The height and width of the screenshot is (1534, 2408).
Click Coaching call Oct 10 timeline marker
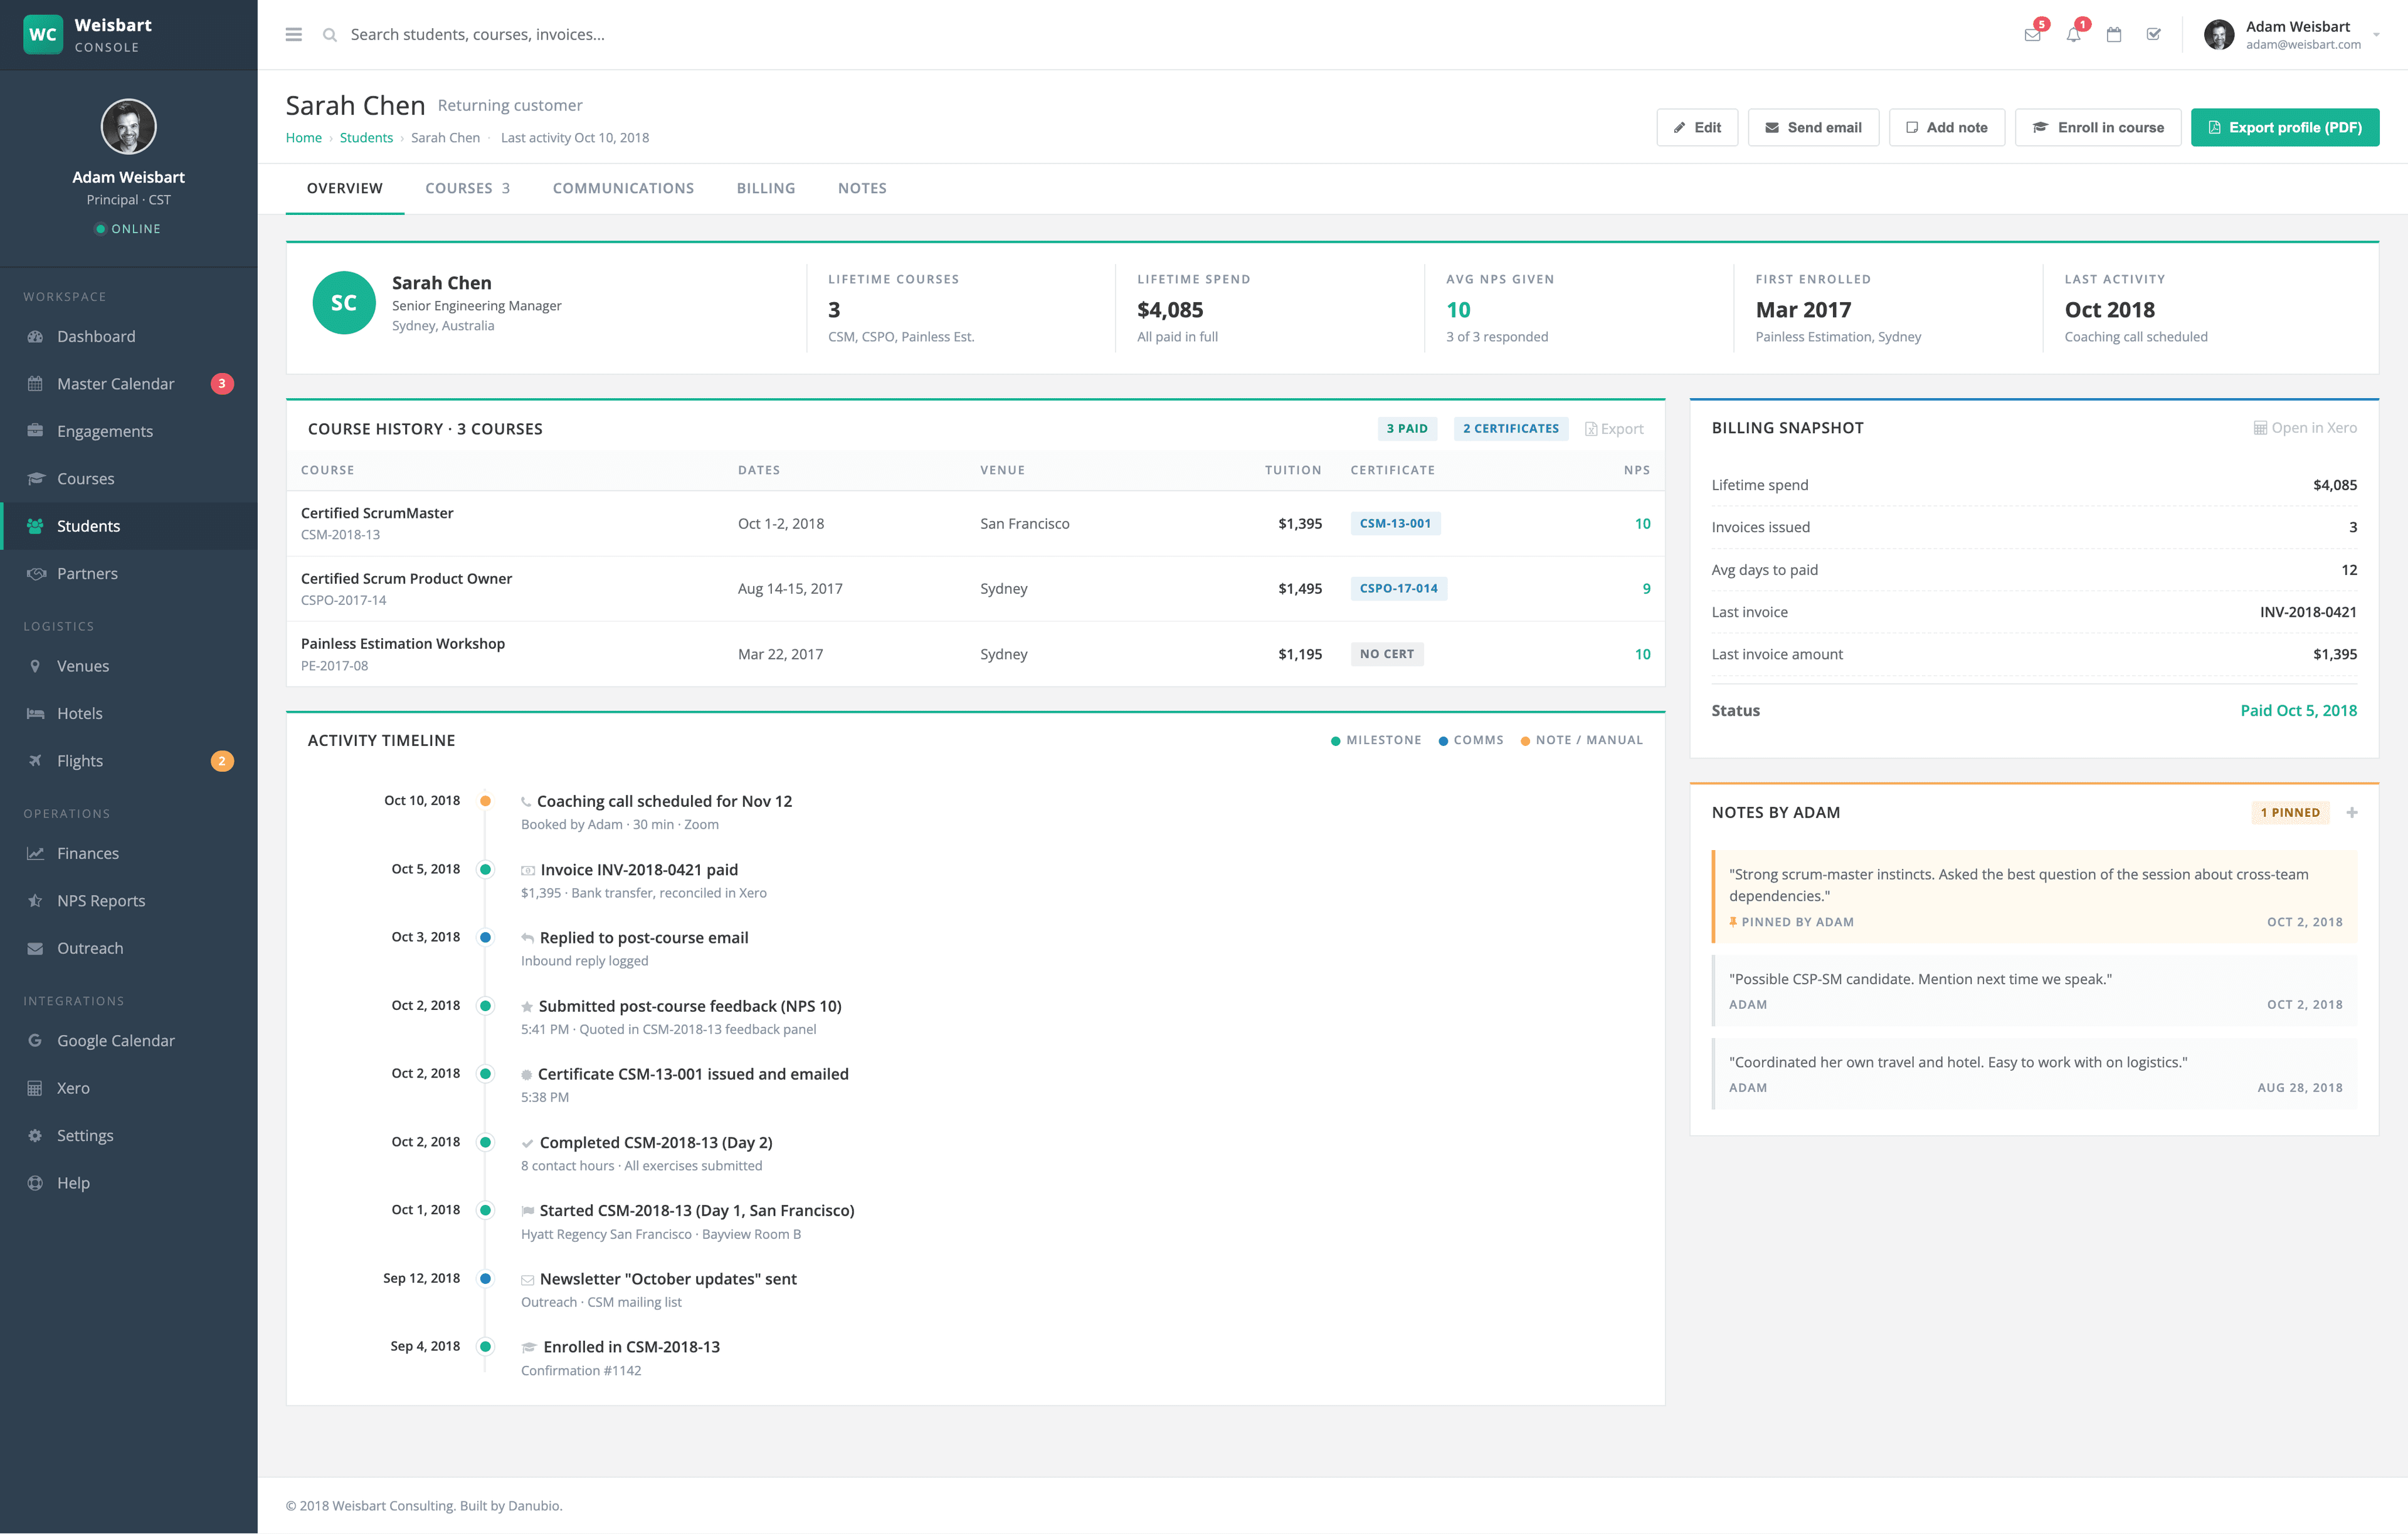485,800
